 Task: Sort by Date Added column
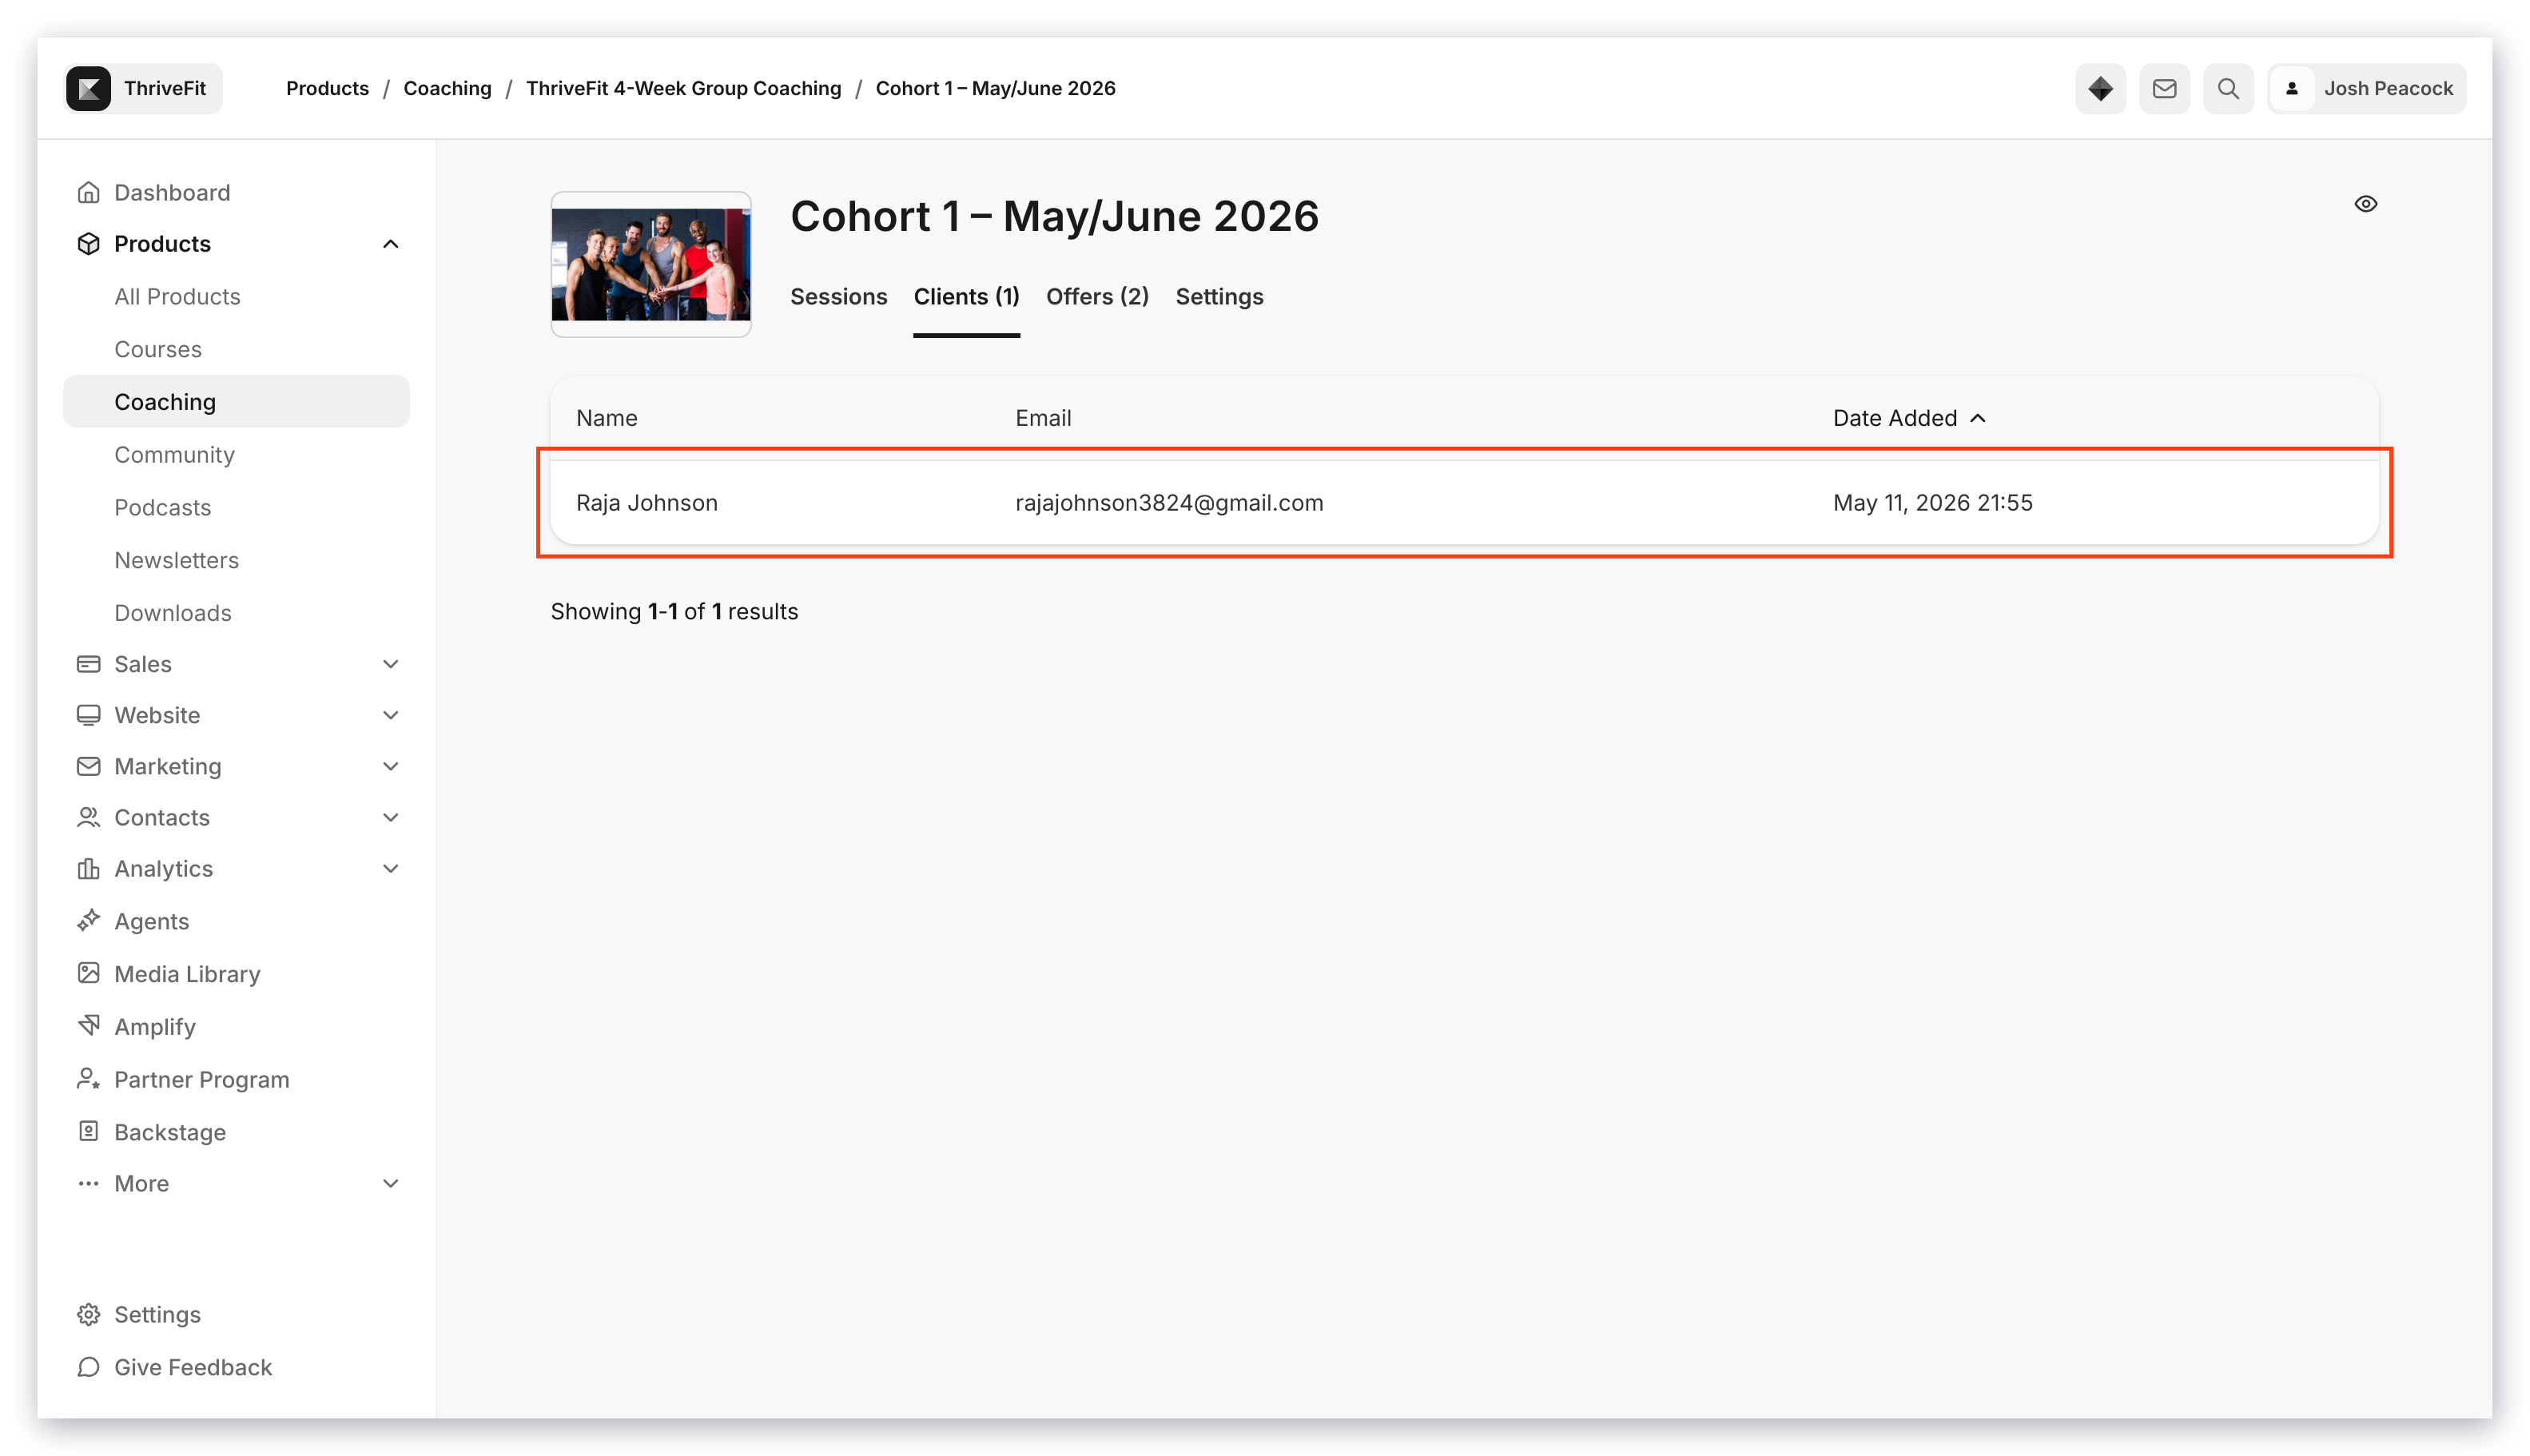tap(1908, 418)
